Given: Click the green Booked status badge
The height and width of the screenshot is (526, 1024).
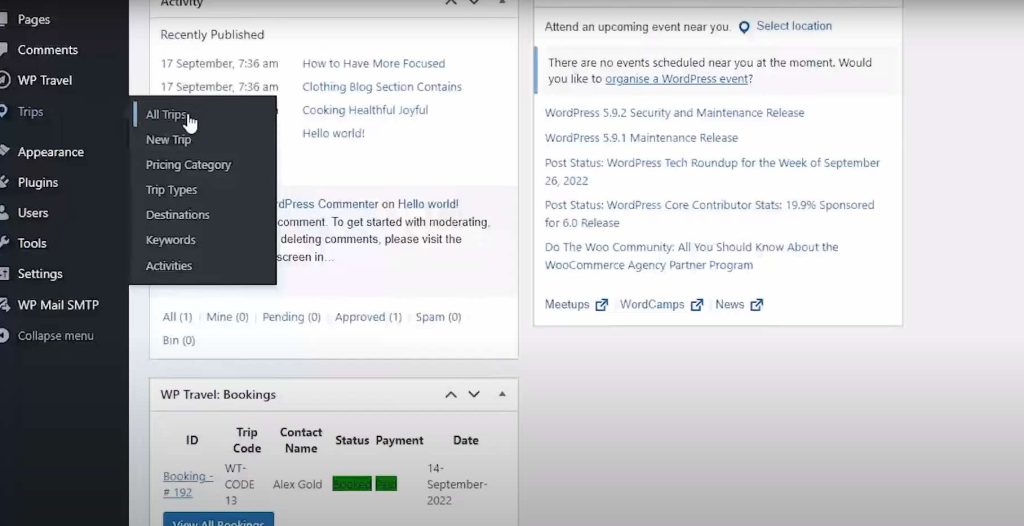Looking at the screenshot, I should coord(352,484).
